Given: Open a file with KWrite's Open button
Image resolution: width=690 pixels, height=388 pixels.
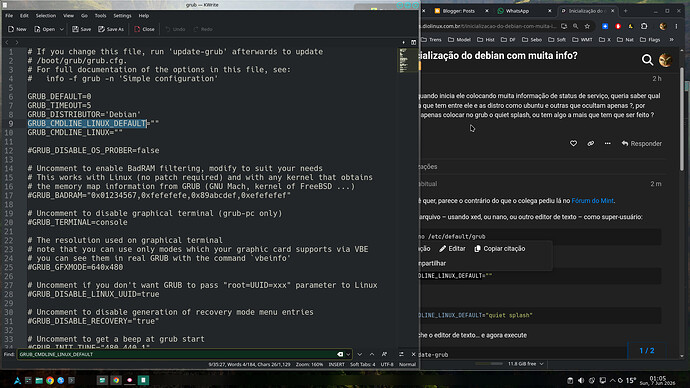Looking at the screenshot, I should 44,29.
